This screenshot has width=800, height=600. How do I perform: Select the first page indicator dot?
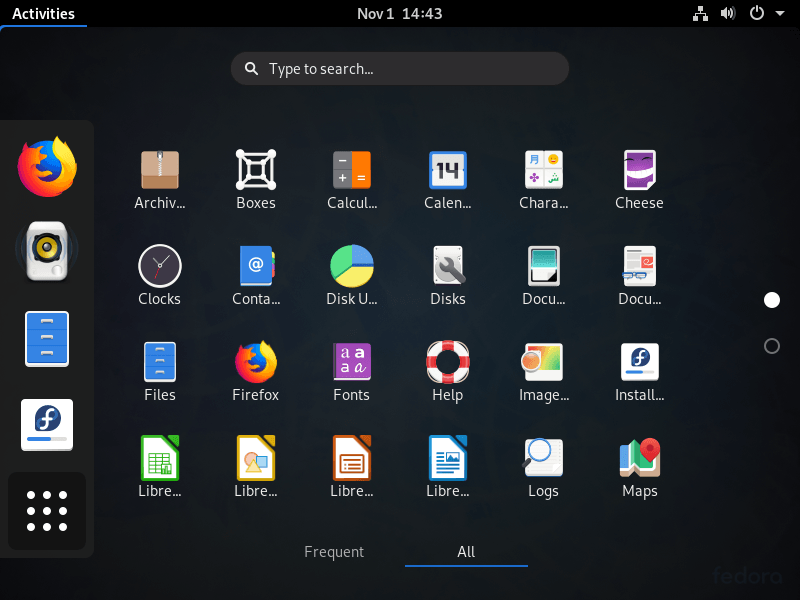pyautogui.click(x=772, y=300)
